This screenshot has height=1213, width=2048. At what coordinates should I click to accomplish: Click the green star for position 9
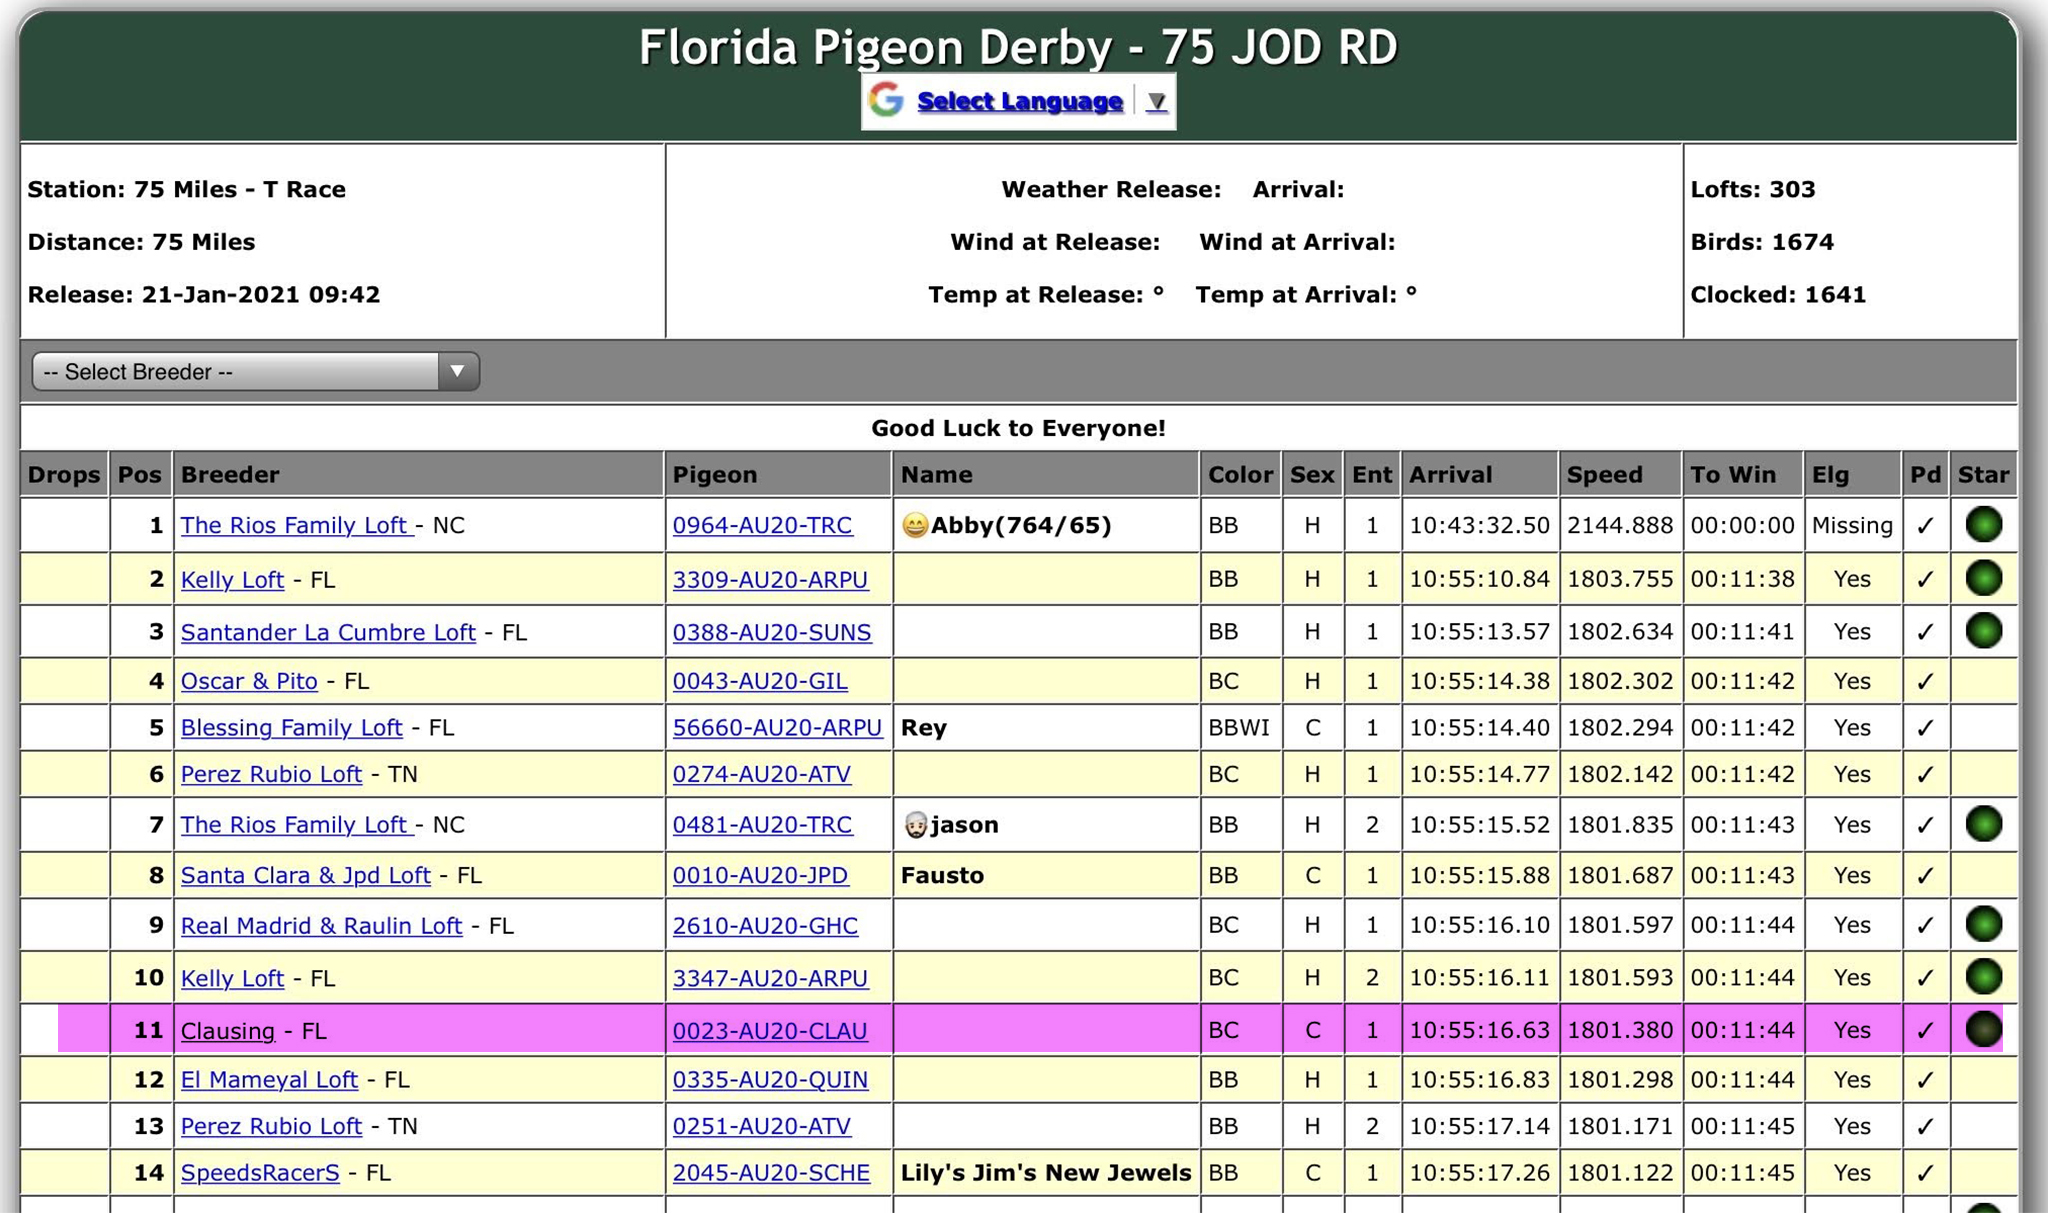point(1983,925)
